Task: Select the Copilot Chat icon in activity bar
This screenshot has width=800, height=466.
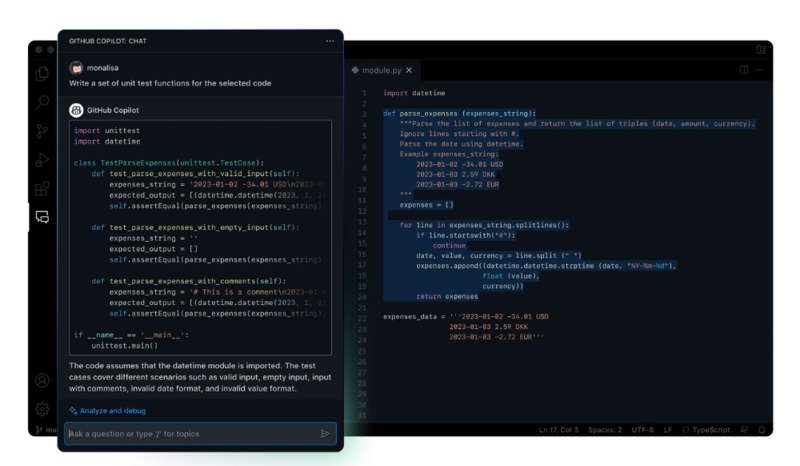Action: [x=42, y=217]
